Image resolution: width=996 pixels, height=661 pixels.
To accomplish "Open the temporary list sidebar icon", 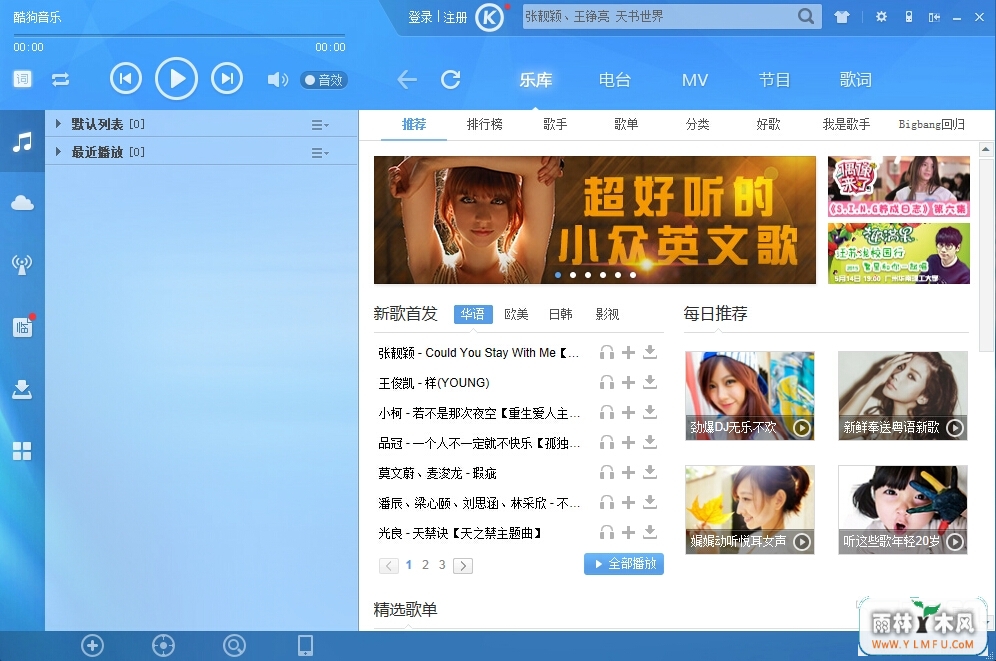I will click(x=23, y=326).
